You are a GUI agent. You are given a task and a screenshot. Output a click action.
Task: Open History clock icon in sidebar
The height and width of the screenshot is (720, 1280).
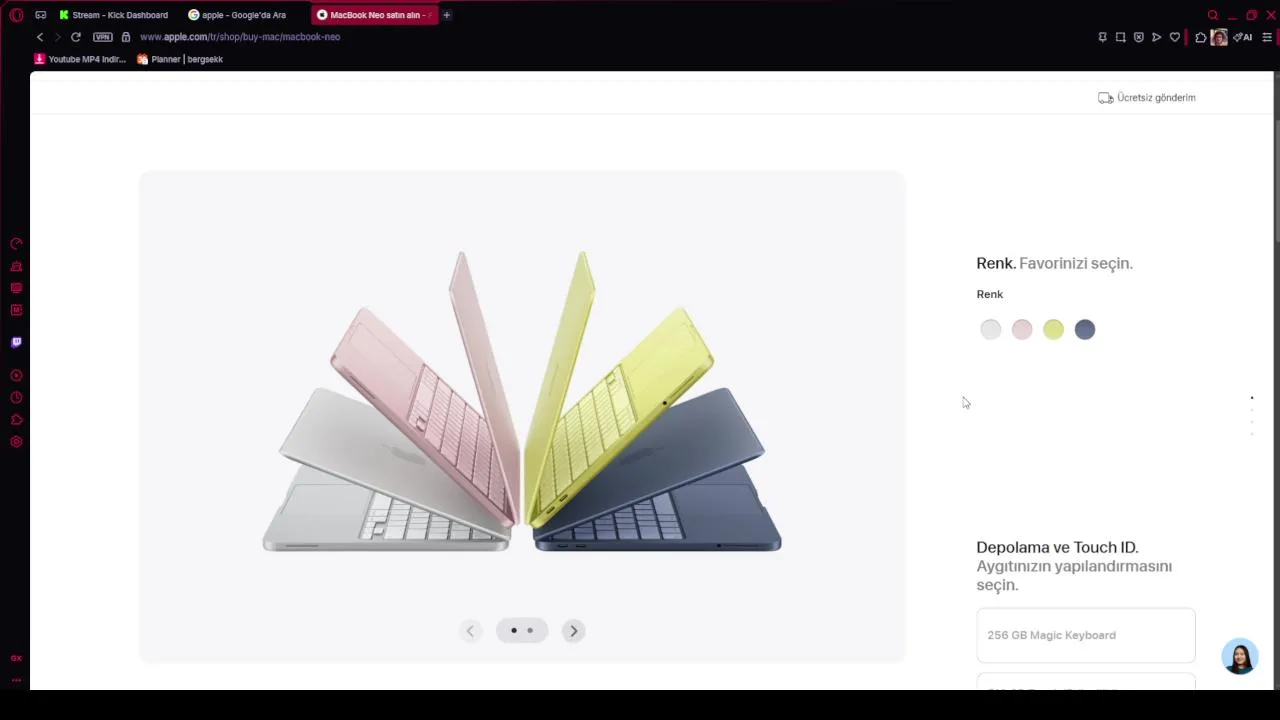[x=16, y=398]
